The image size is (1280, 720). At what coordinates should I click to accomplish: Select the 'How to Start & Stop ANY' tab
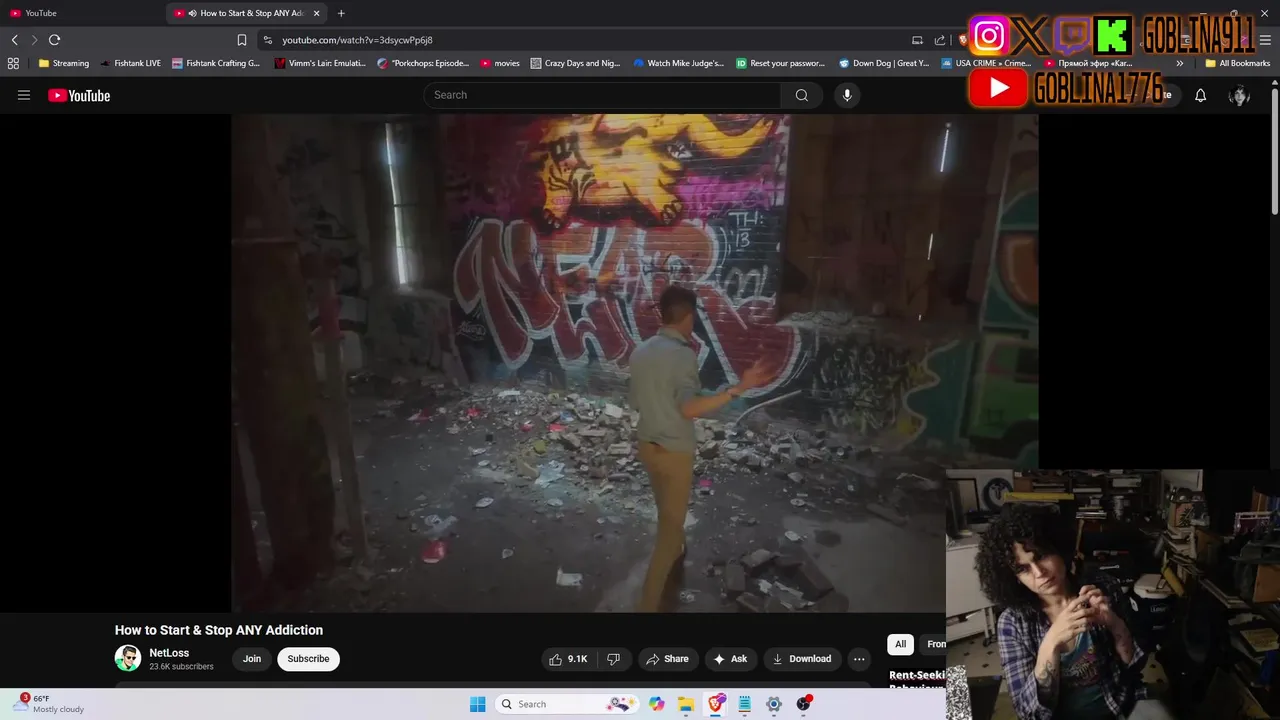point(247,13)
